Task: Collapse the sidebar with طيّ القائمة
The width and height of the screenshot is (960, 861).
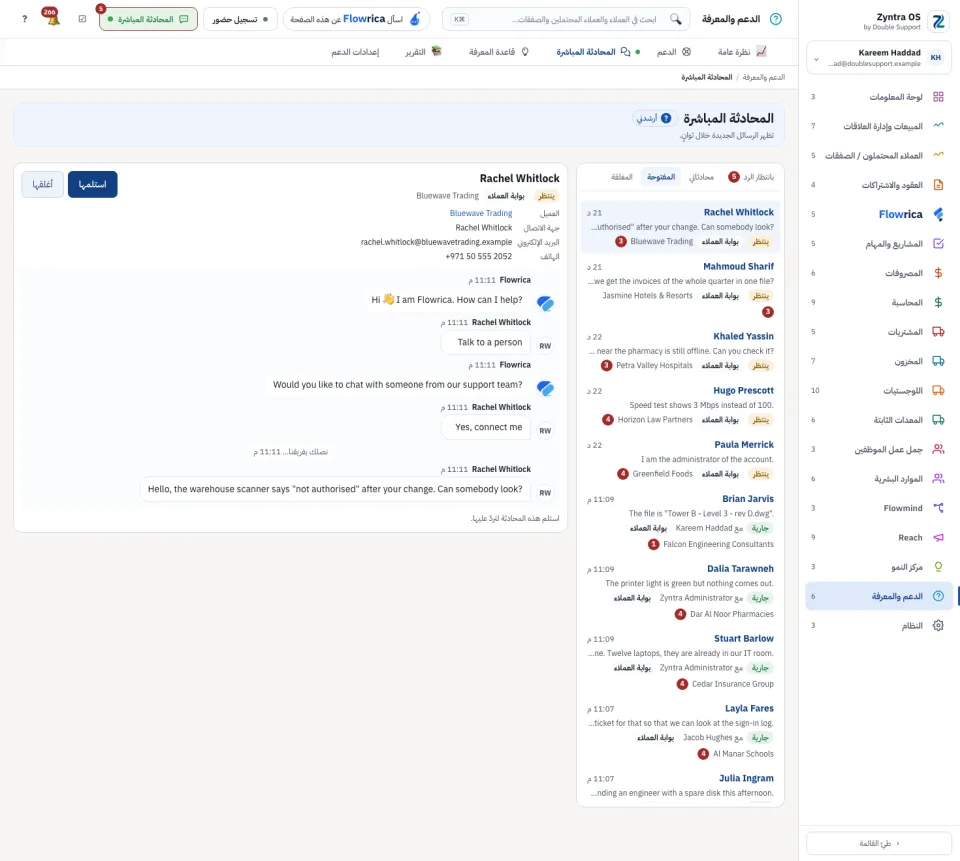Action: tap(879, 843)
